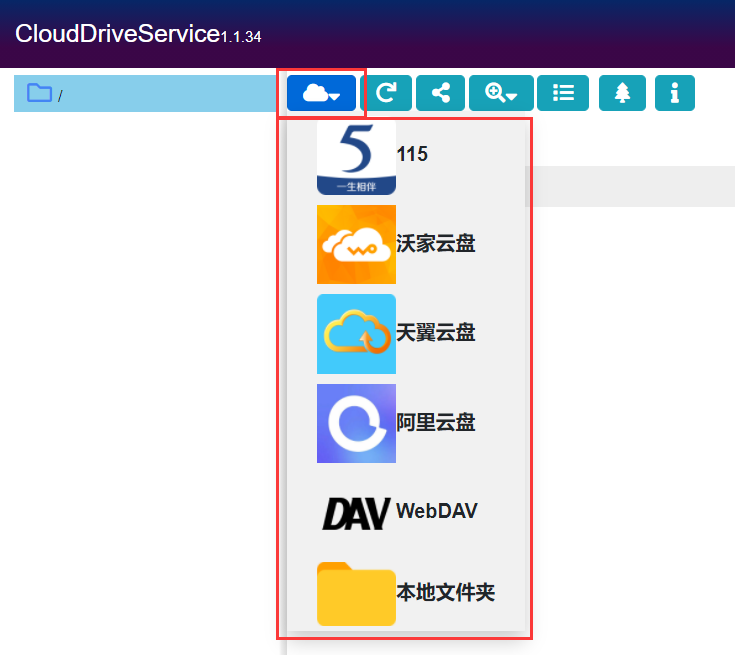
Task: Click the root path breadcrumb slash
Action: 60,96
